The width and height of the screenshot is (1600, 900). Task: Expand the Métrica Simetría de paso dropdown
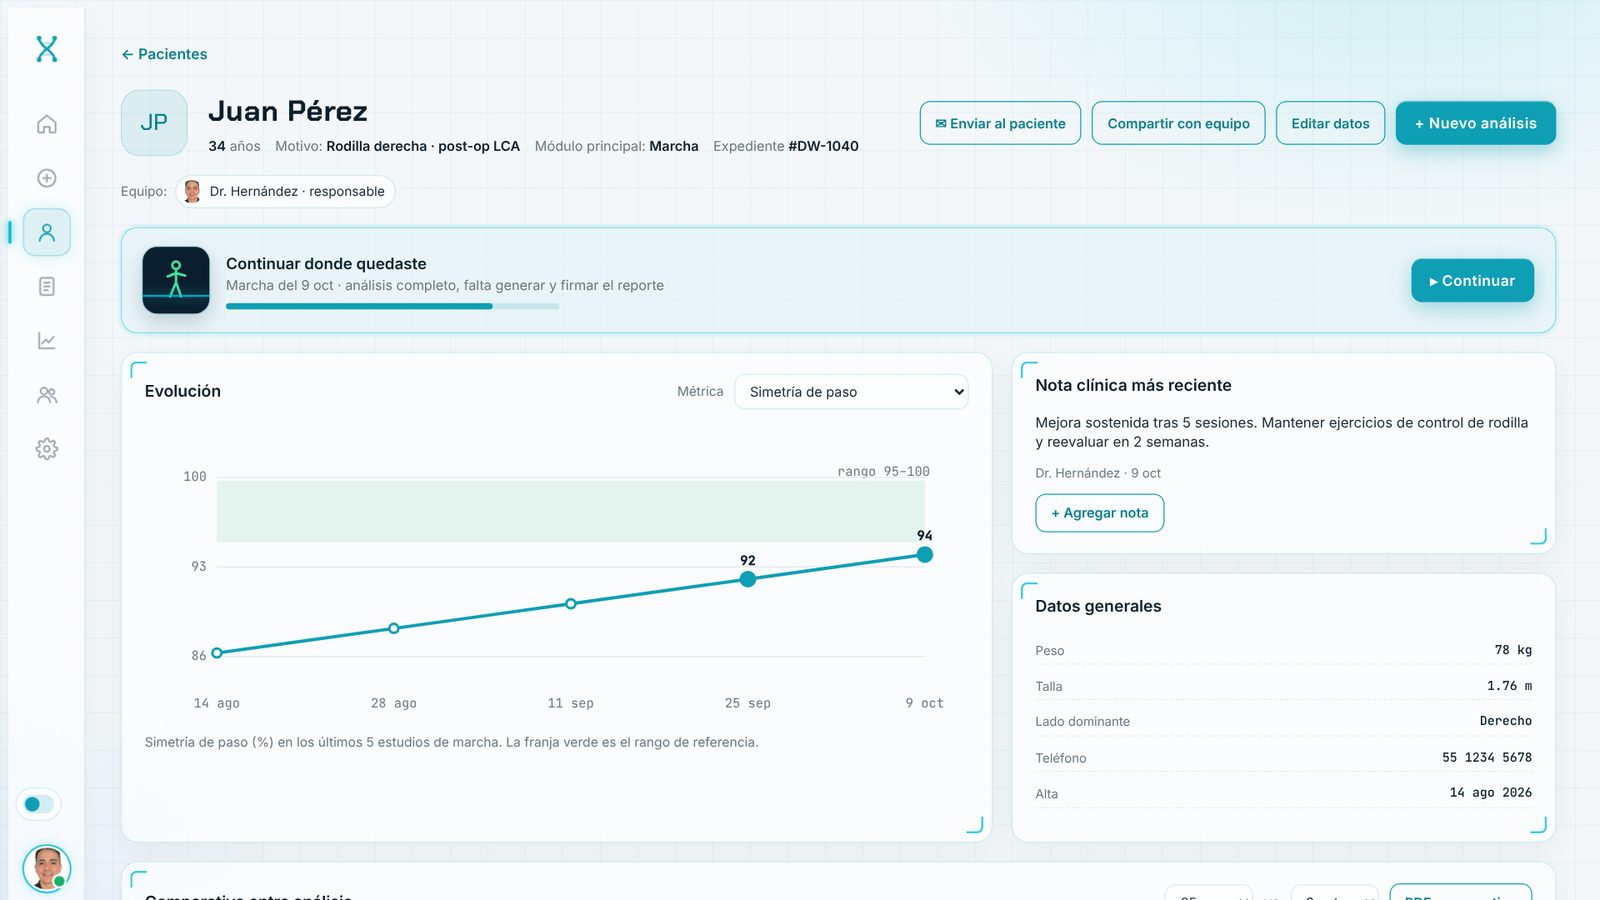tap(851, 392)
